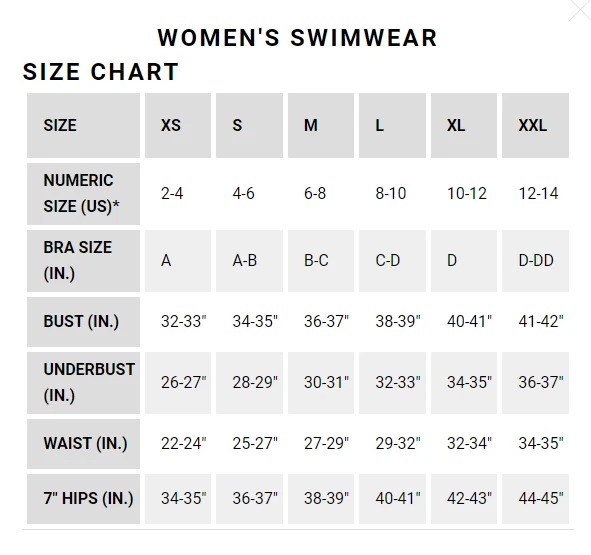Select the A-B bra size cell

pyautogui.click(x=249, y=261)
